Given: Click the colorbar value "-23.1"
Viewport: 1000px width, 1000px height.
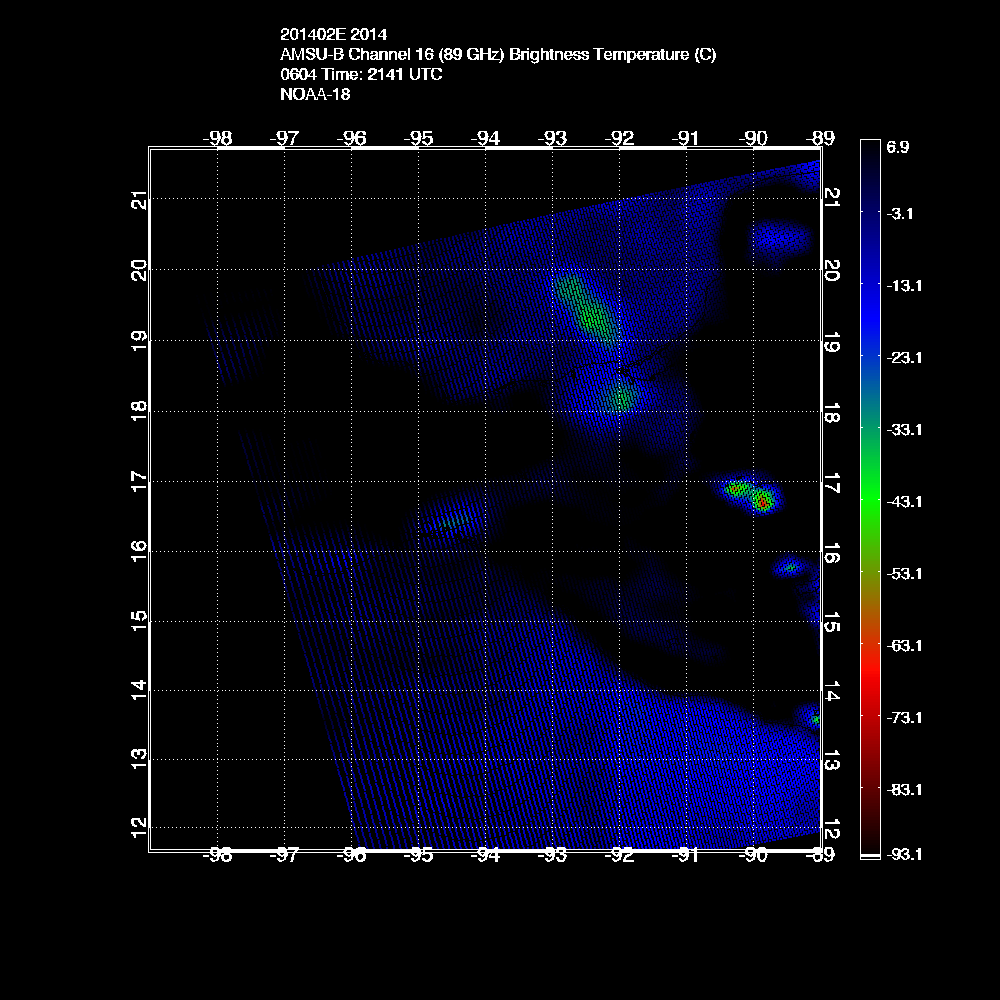Looking at the screenshot, I should pyautogui.click(x=904, y=358).
